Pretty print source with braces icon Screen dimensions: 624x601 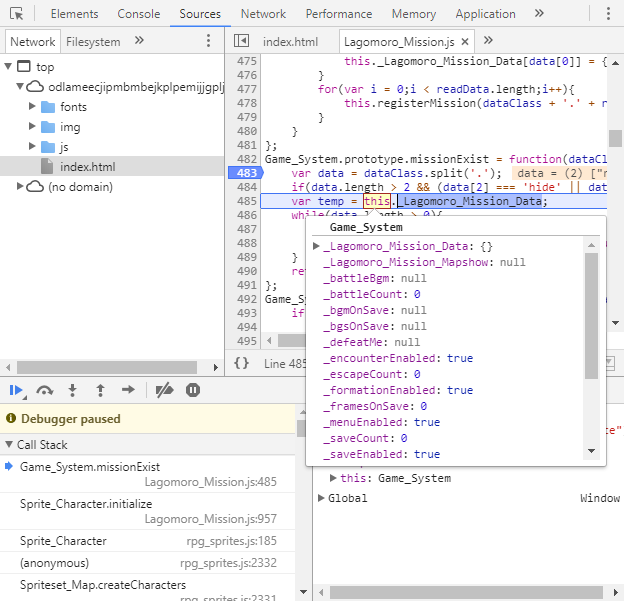point(241,363)
